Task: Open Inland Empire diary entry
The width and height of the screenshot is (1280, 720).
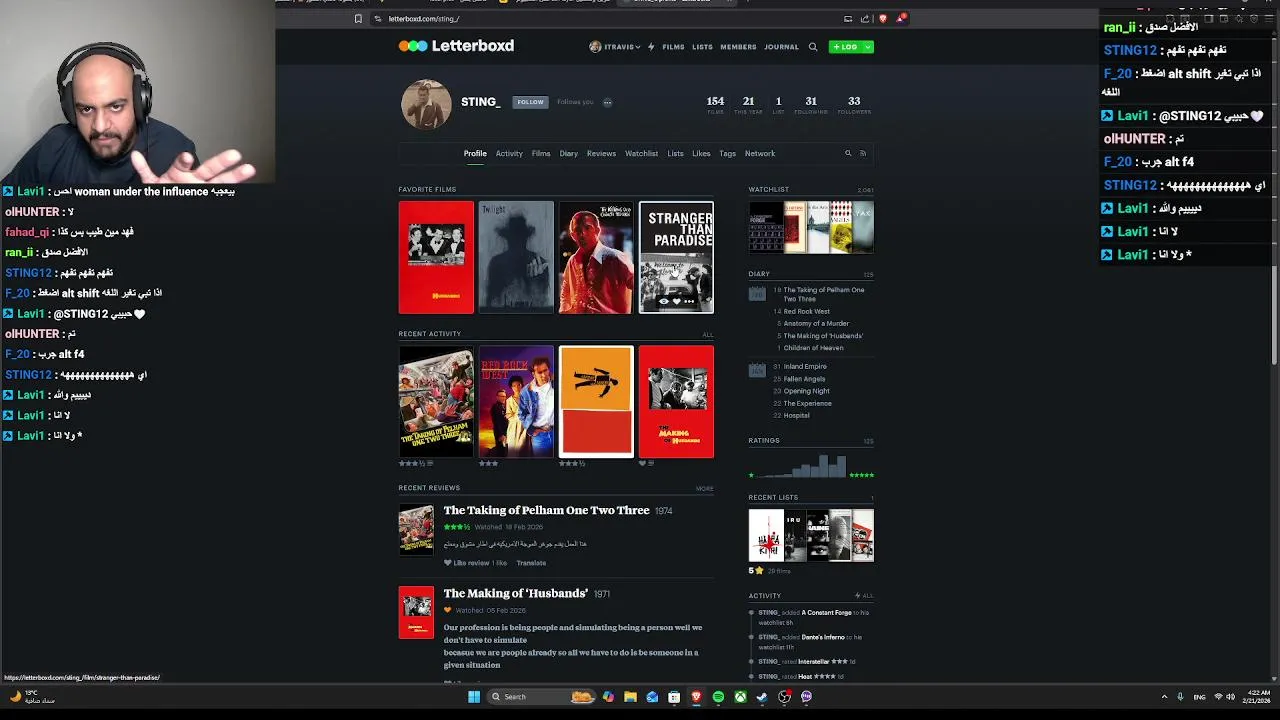Action: click(805, 366)
